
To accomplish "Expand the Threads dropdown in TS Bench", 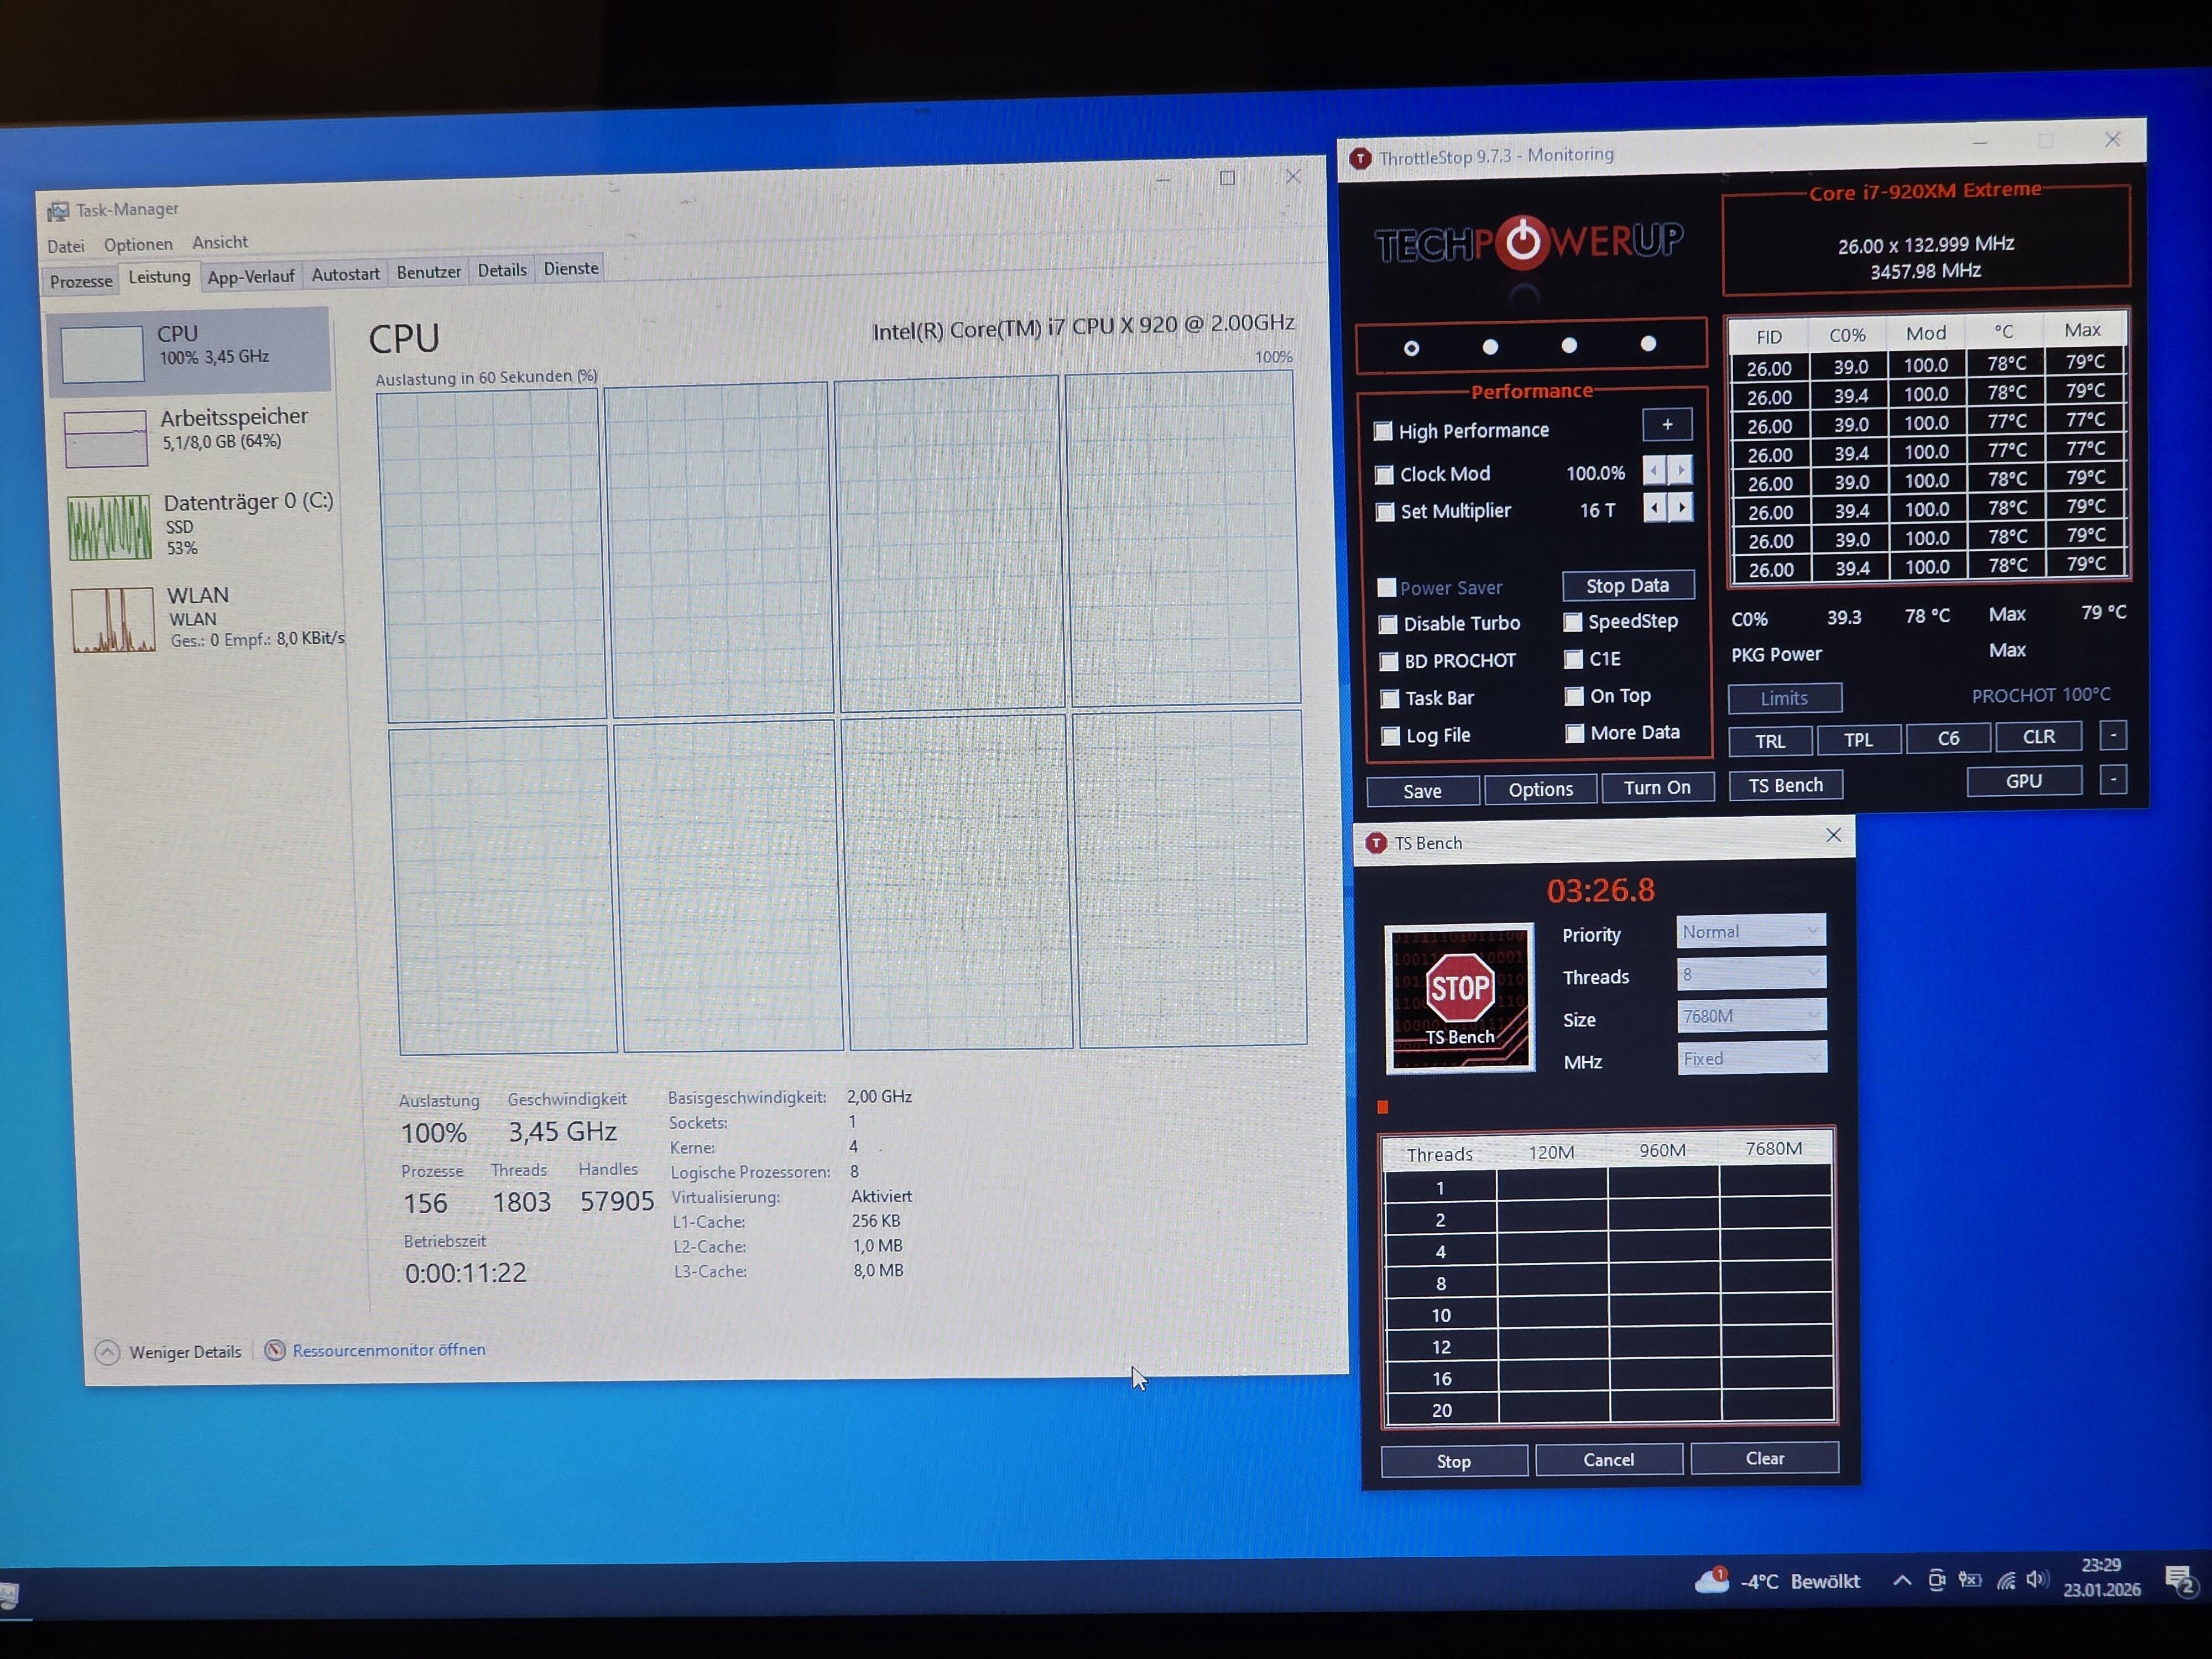I will click(x=1751, y=973).
